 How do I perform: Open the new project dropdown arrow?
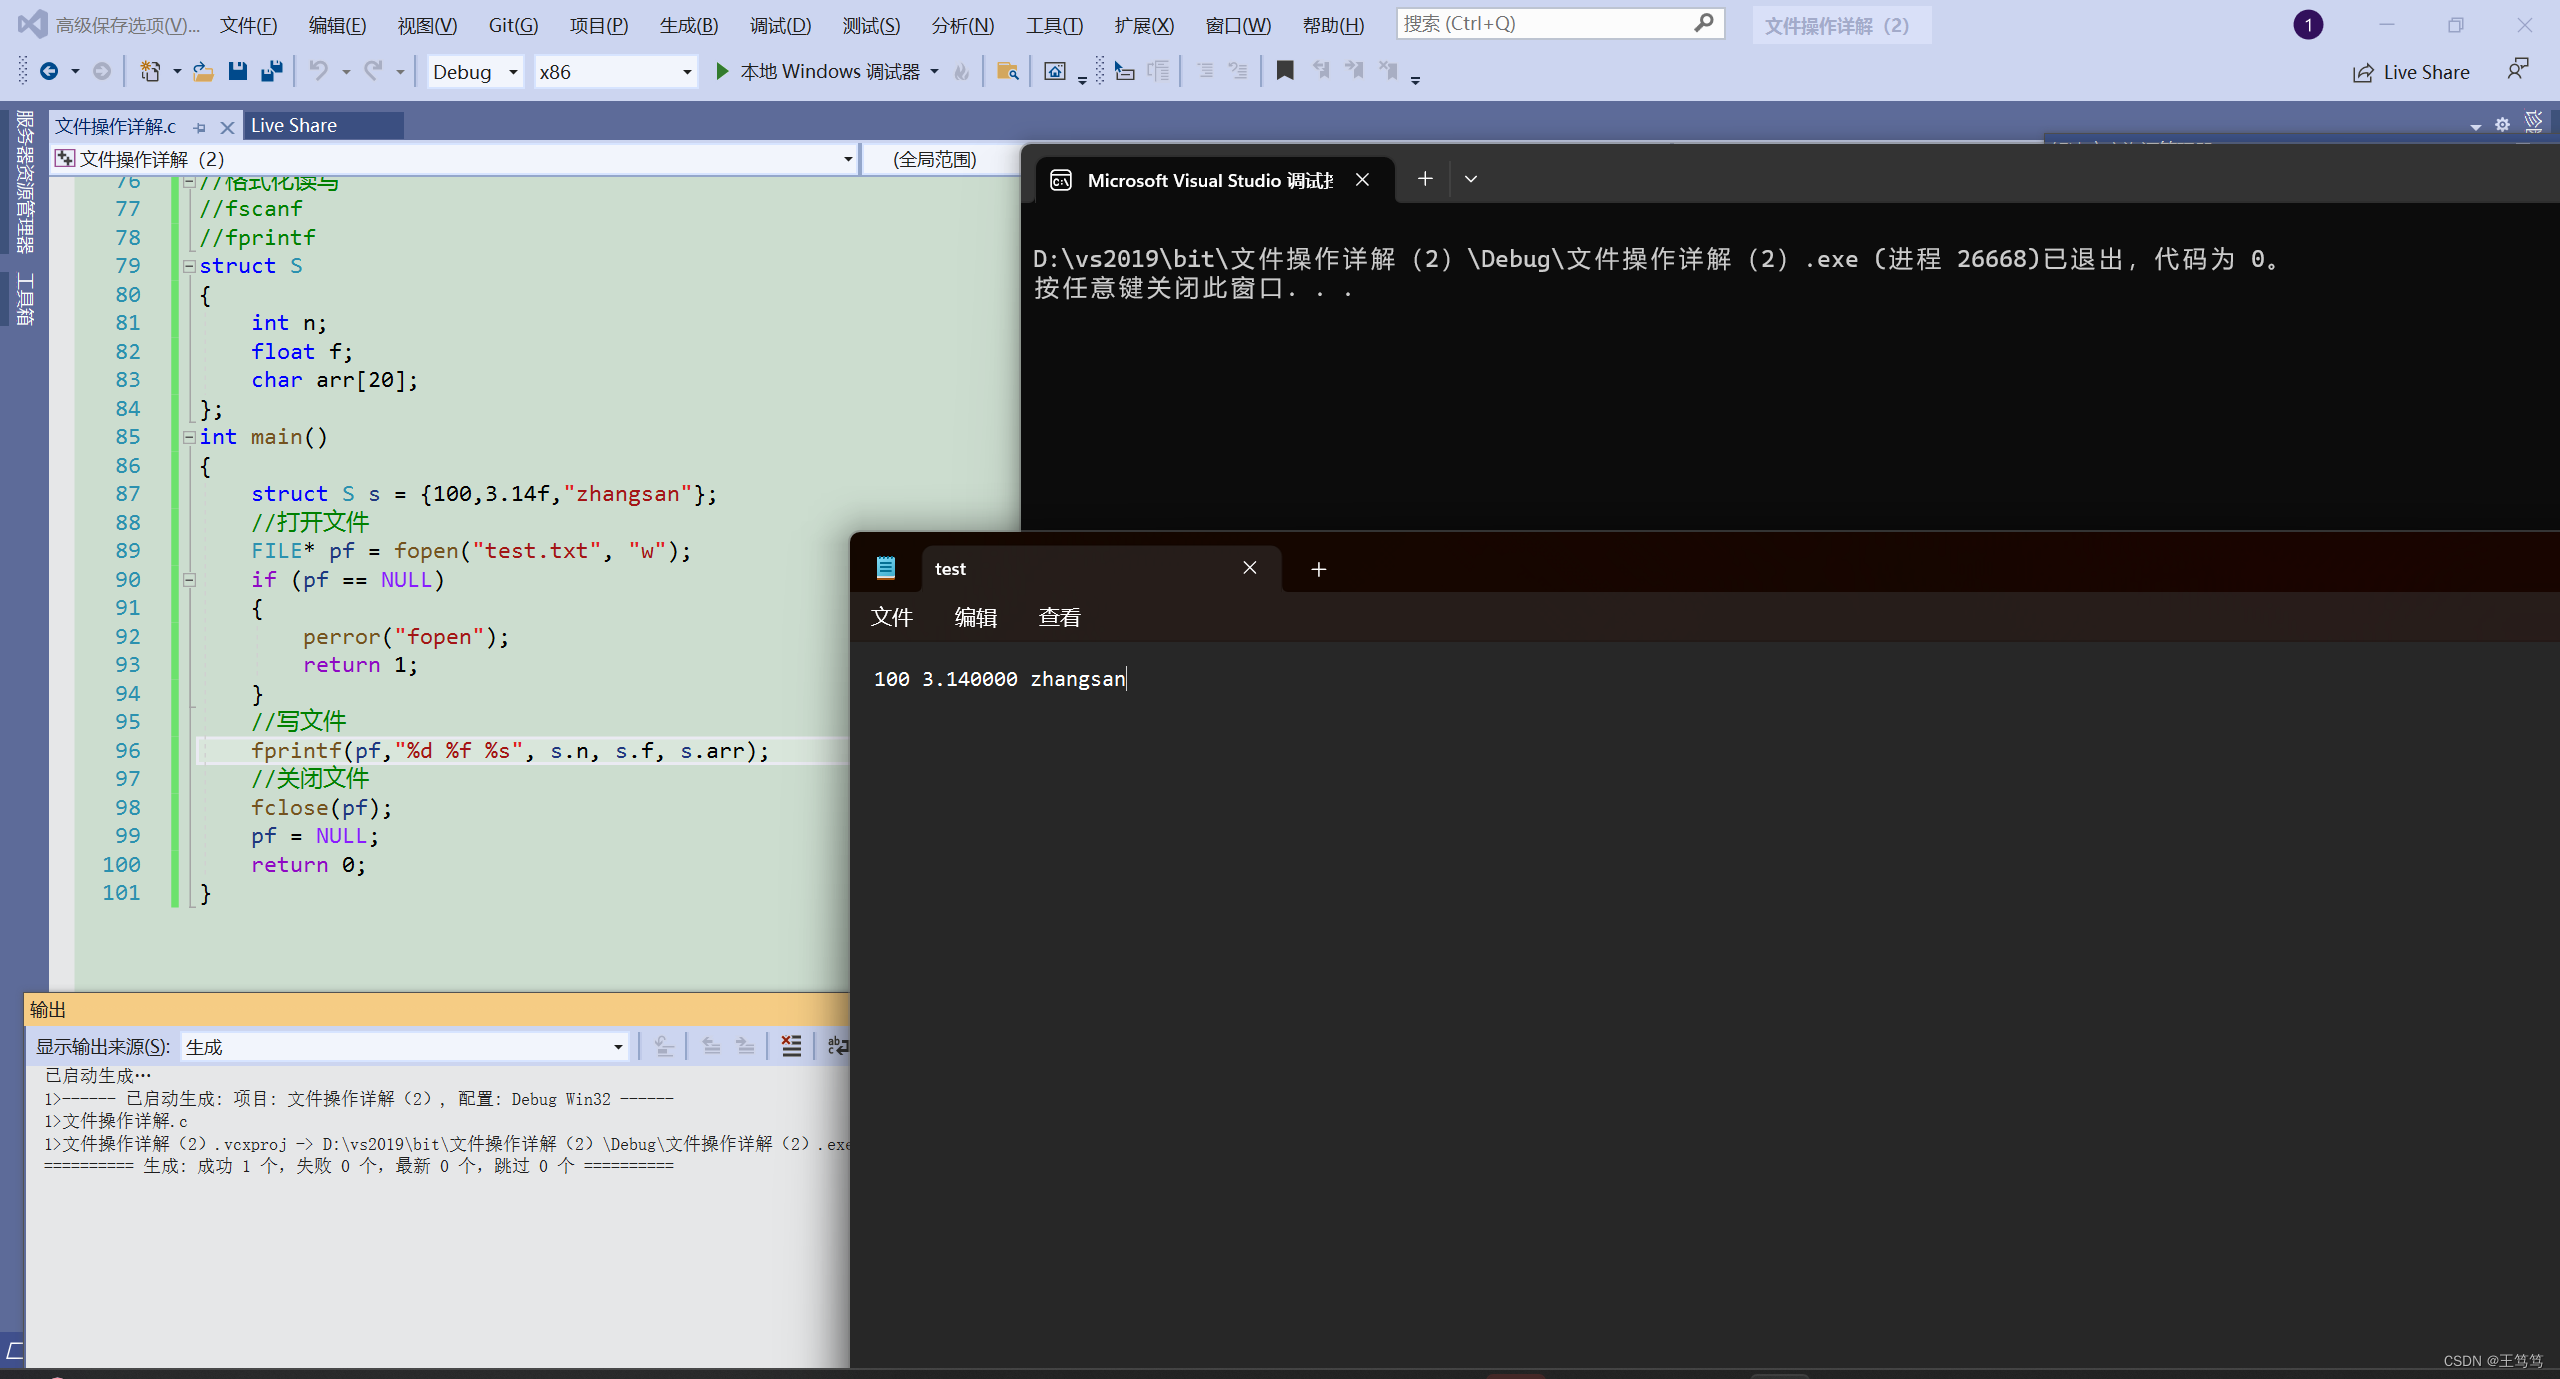177,72
